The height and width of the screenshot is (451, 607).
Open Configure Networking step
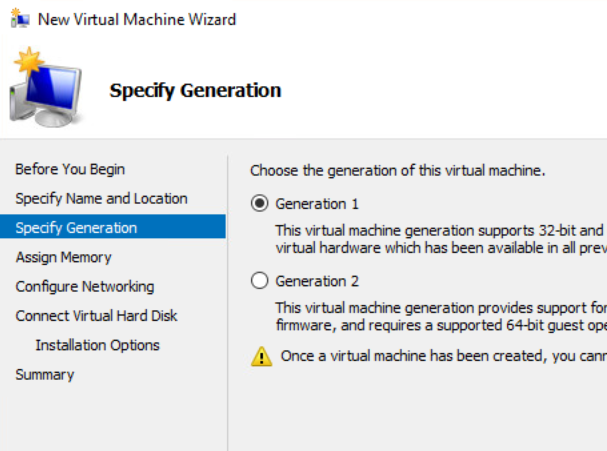coord(85,287)
